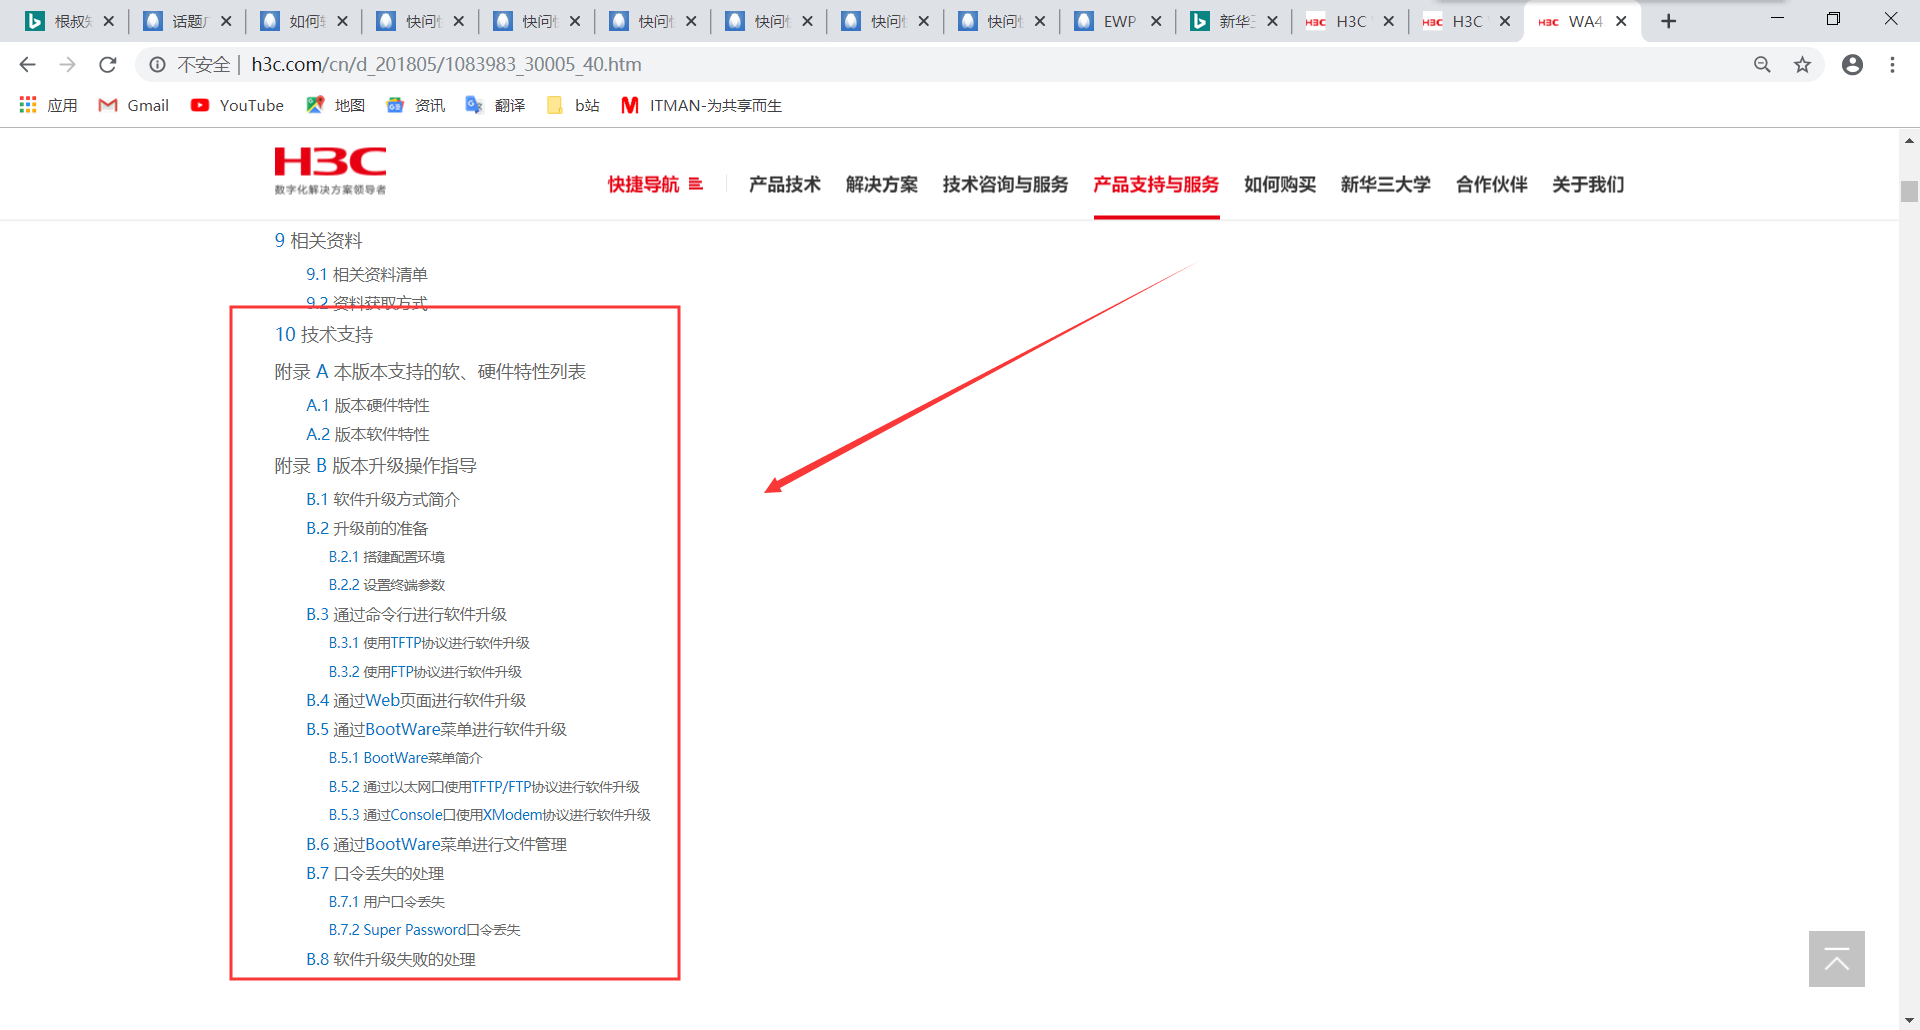
Task: Click the back-to-top arrow button
Action: point(1837,959)
